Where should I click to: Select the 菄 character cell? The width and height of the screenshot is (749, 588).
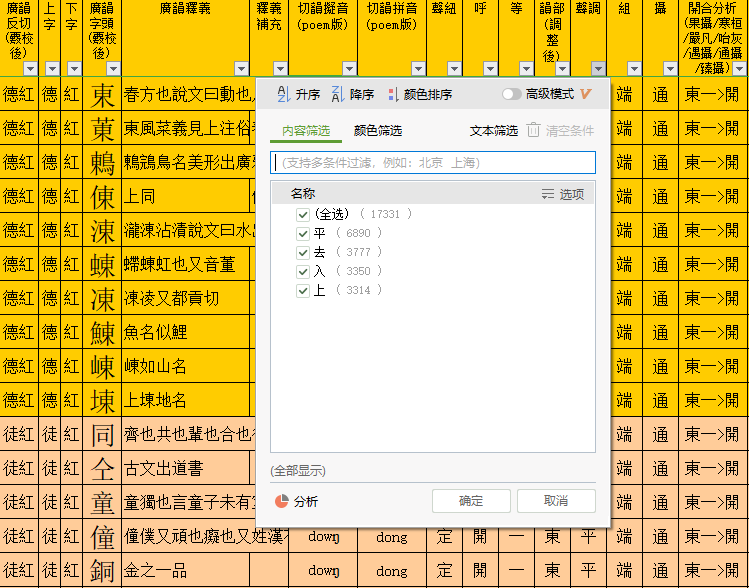click(102, 128)
